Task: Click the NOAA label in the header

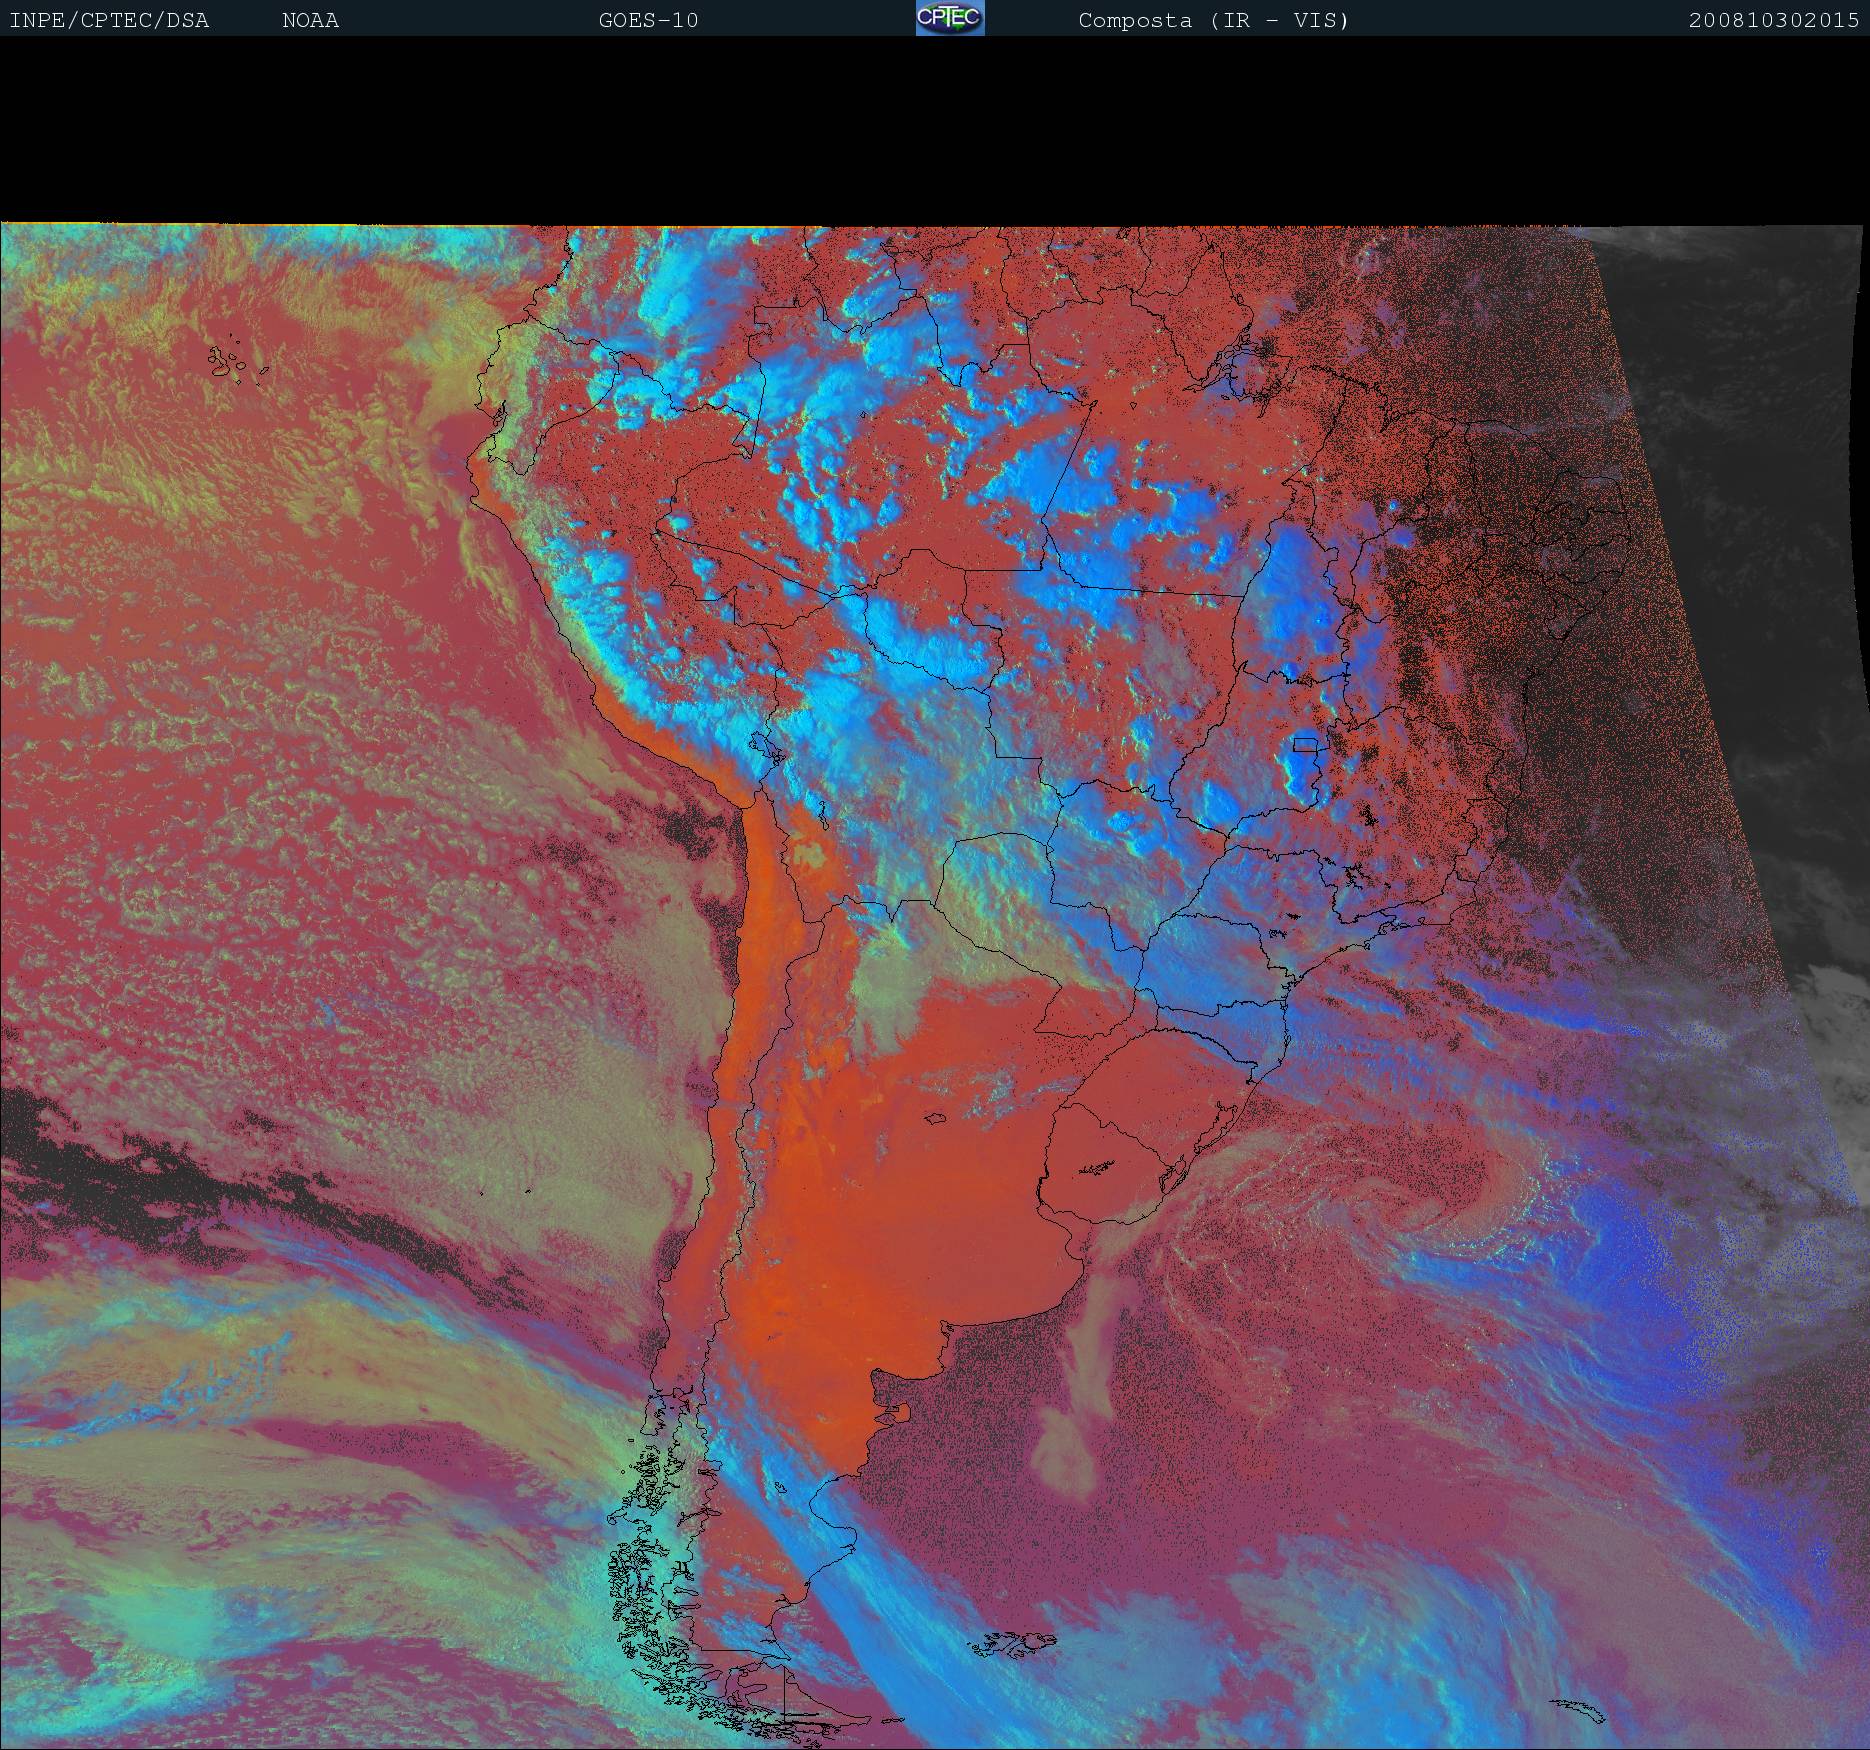Action: click(x=310, y=20)
